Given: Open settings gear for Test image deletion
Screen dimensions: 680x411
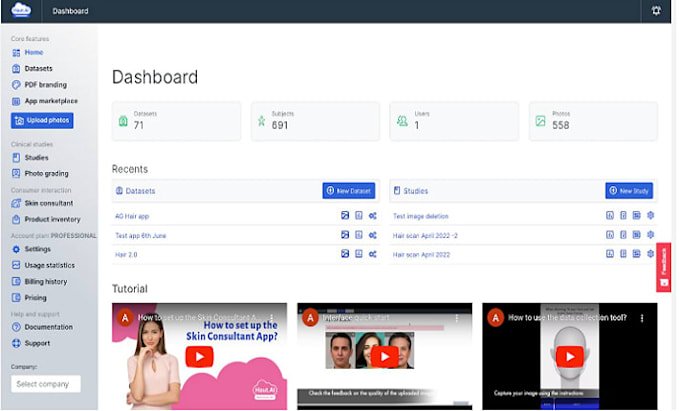Looking at the screenshot, I should click(651, 215).
